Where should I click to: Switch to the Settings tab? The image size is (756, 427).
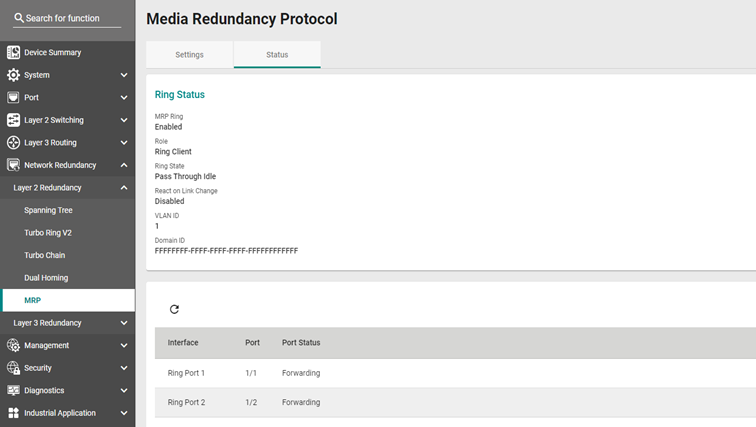[189, 54]
